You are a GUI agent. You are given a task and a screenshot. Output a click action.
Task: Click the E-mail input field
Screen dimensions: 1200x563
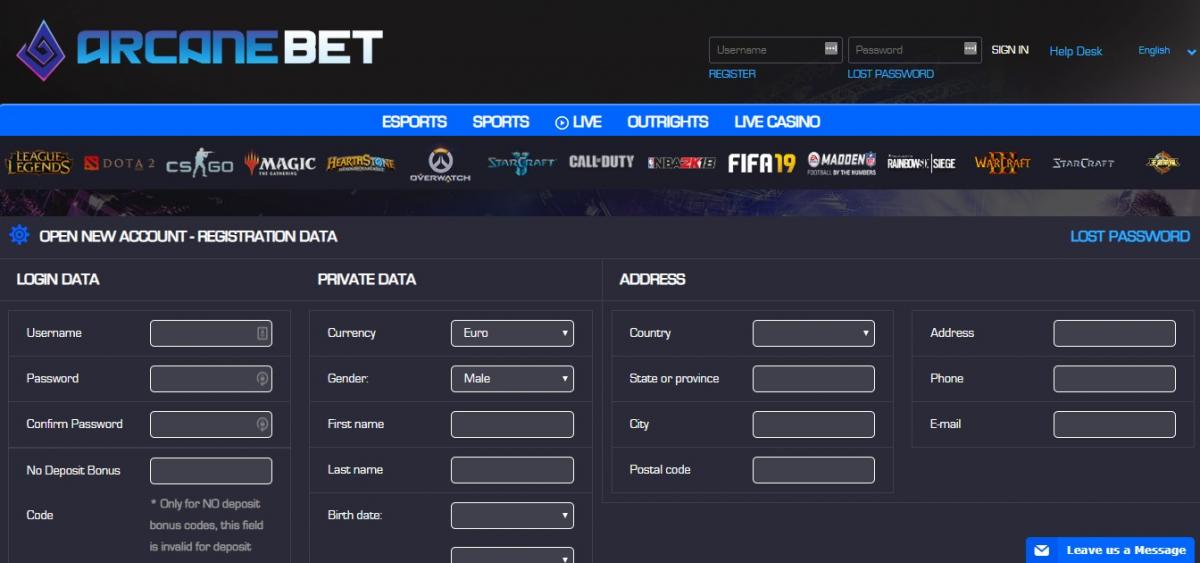tap(1114, 424)
